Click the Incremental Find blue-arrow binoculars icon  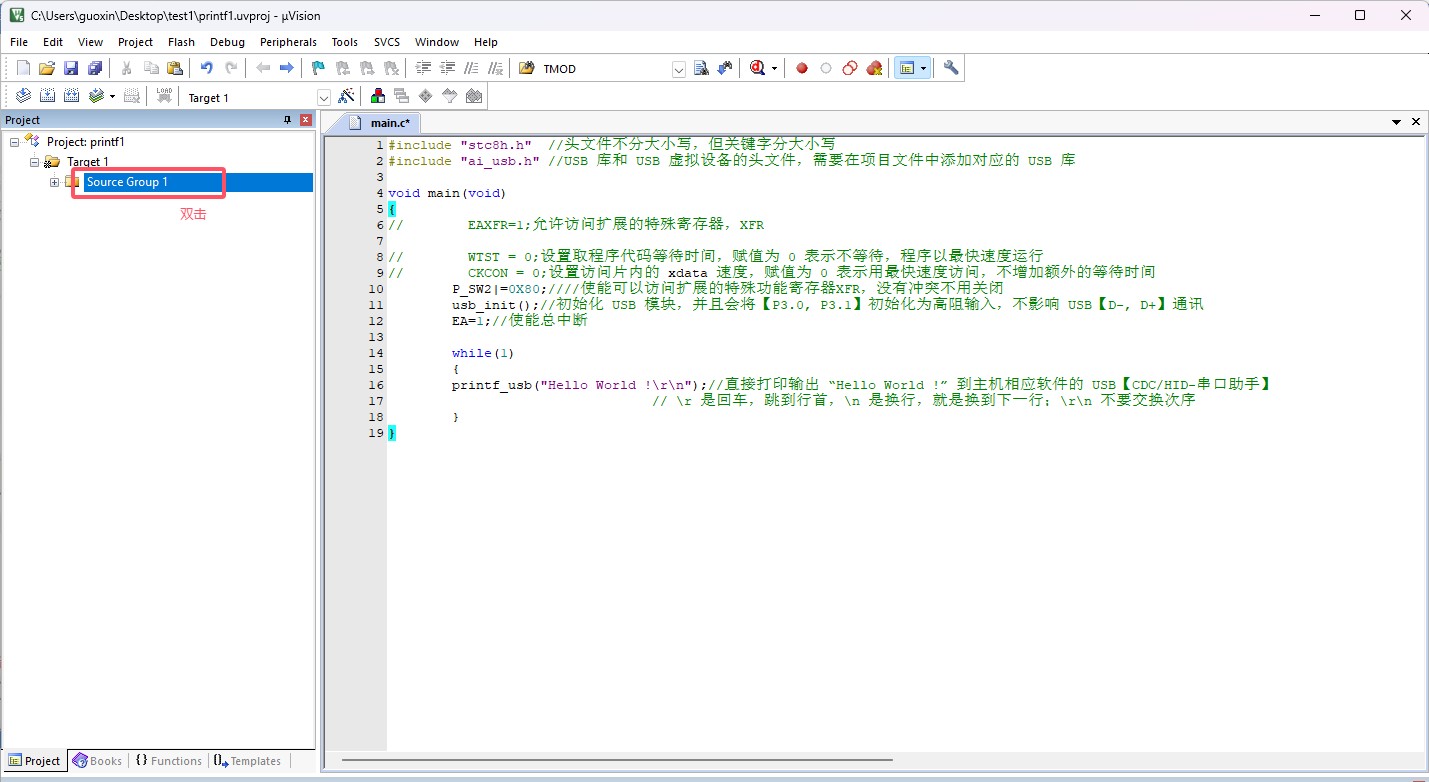point(724,68)
